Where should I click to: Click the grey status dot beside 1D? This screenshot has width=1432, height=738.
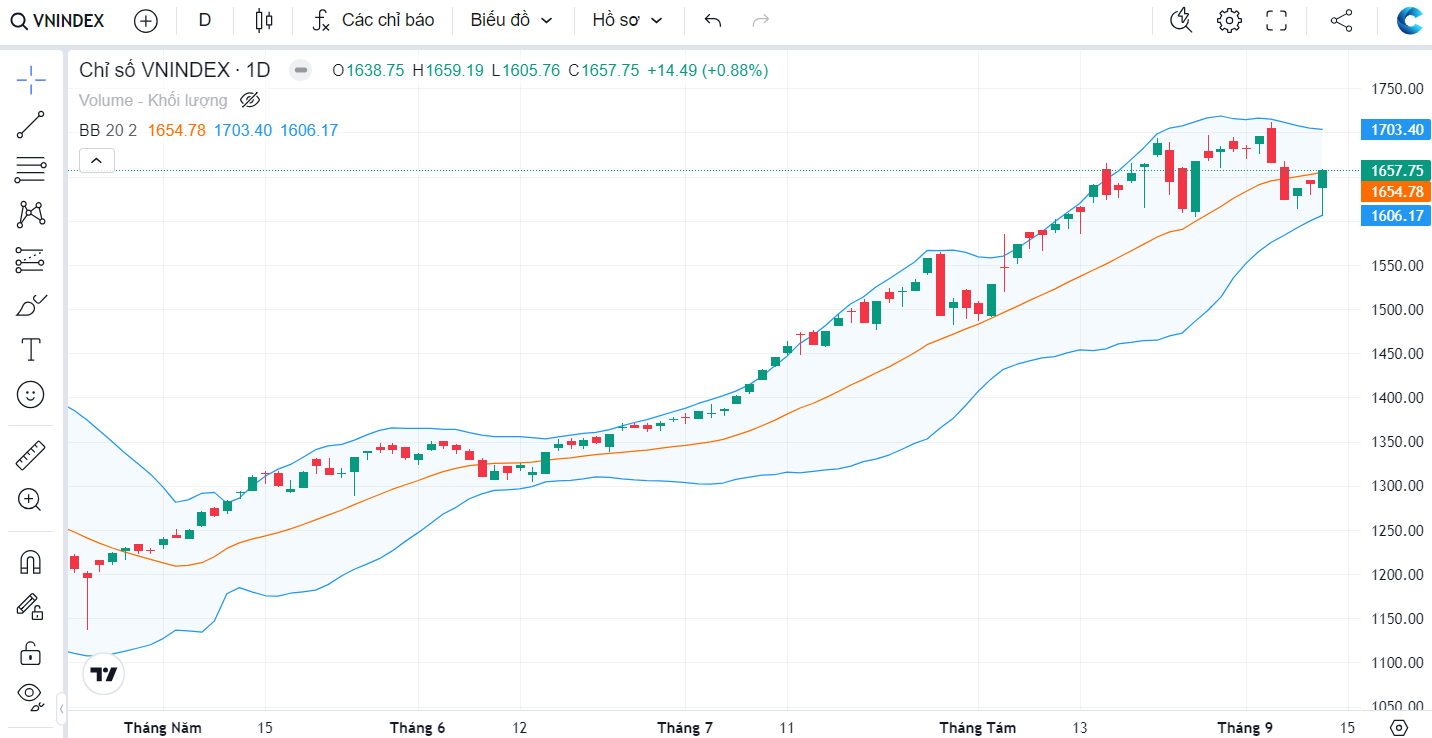click(x=300, y=70)
